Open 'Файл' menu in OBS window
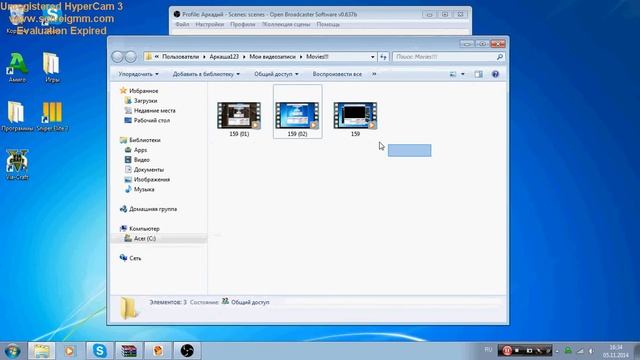 (x=182, y=24)
